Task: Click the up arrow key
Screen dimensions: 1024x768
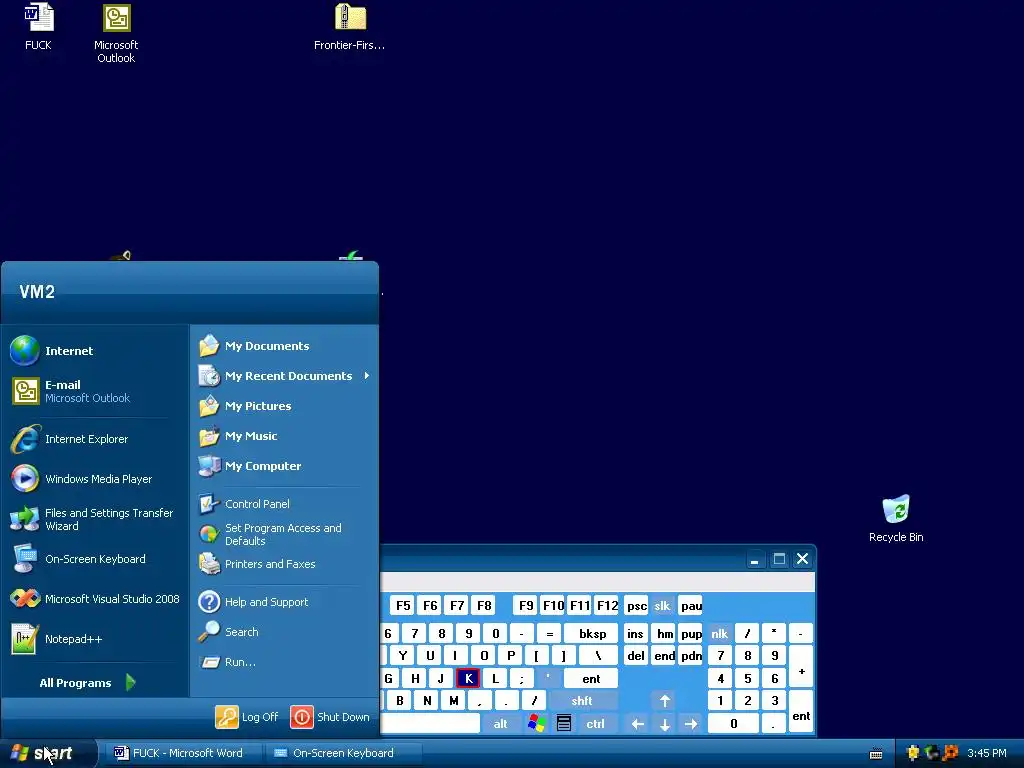Action: point(665,701)
